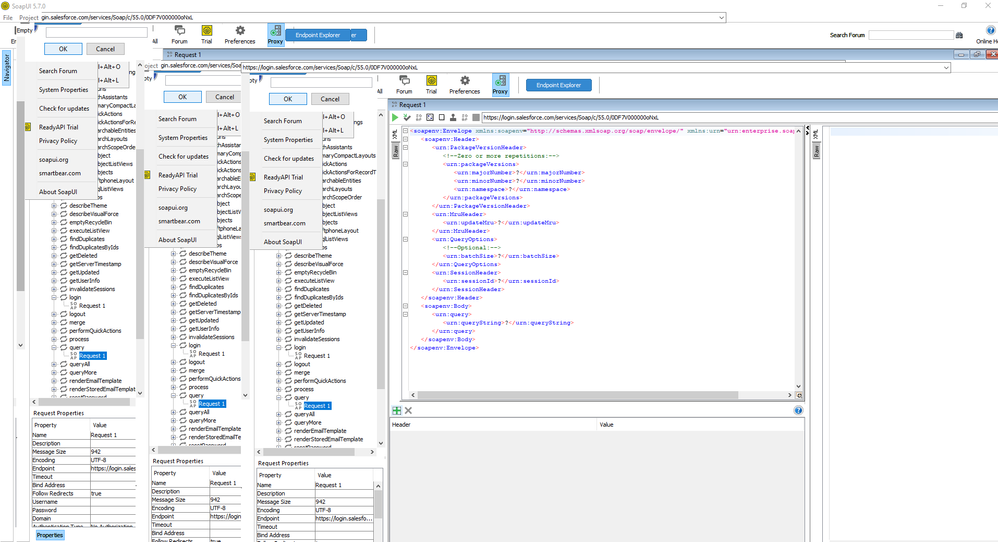Viewport: 998px width, 542px height.
Task: Collapse the urn:MruHeader fold toggle
Action: (x=404, y=214)
